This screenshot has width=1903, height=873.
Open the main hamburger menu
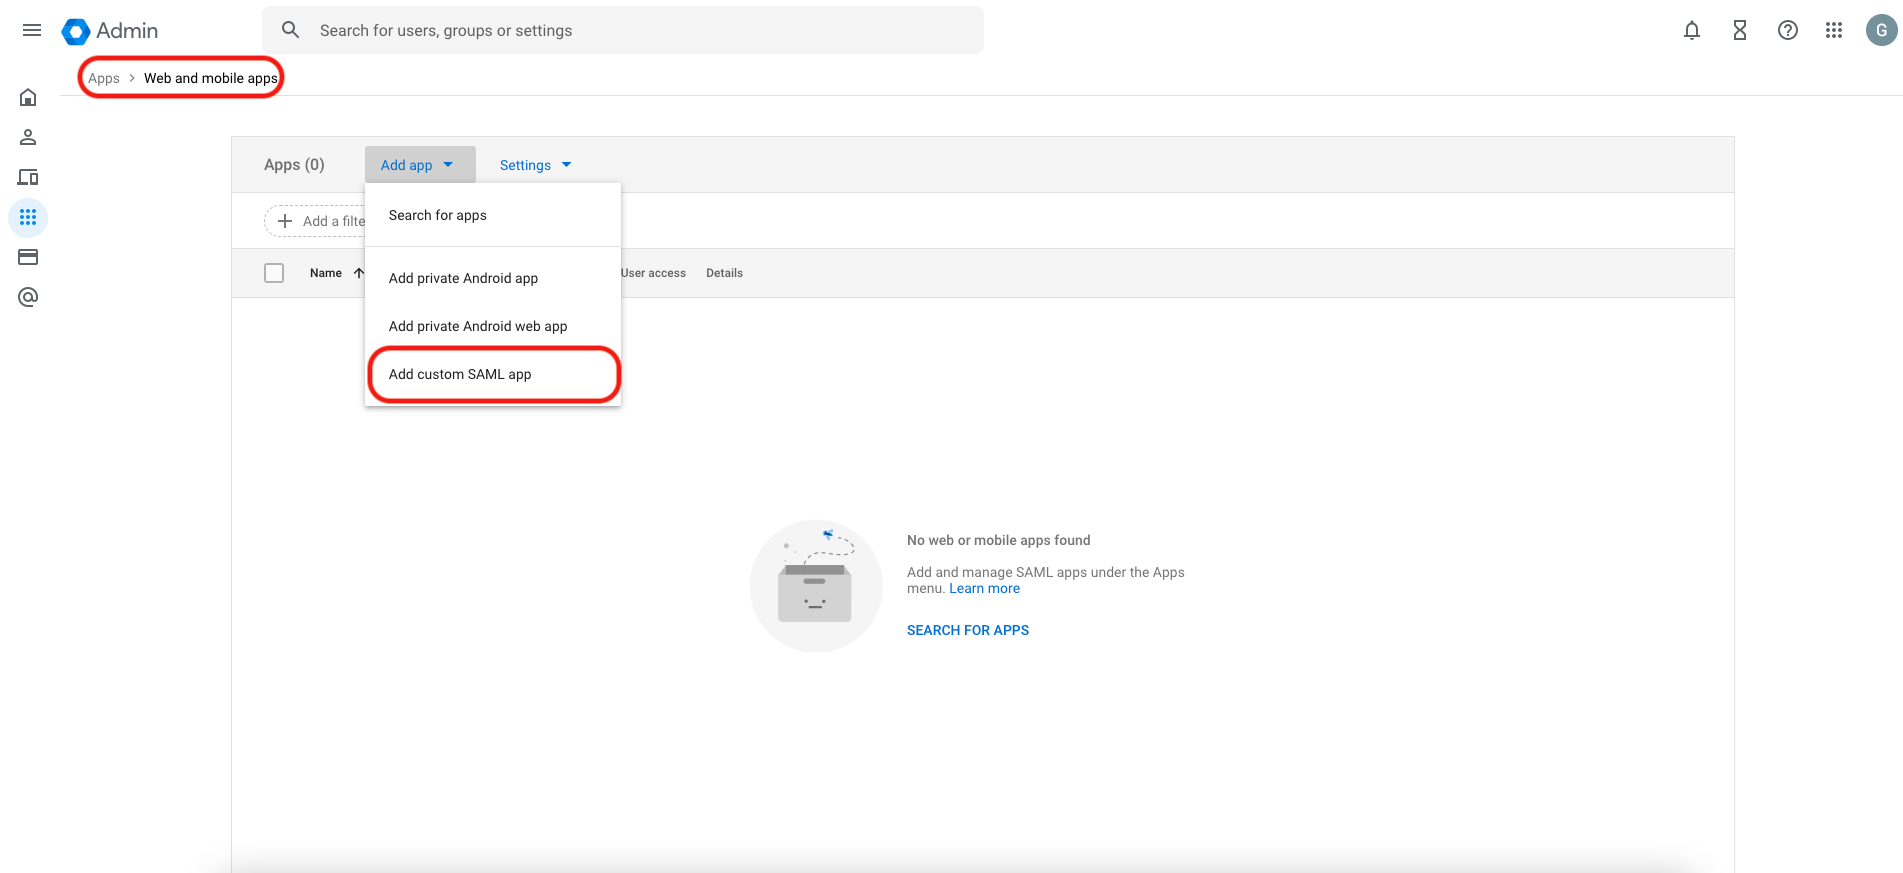[x=32, y=30]
